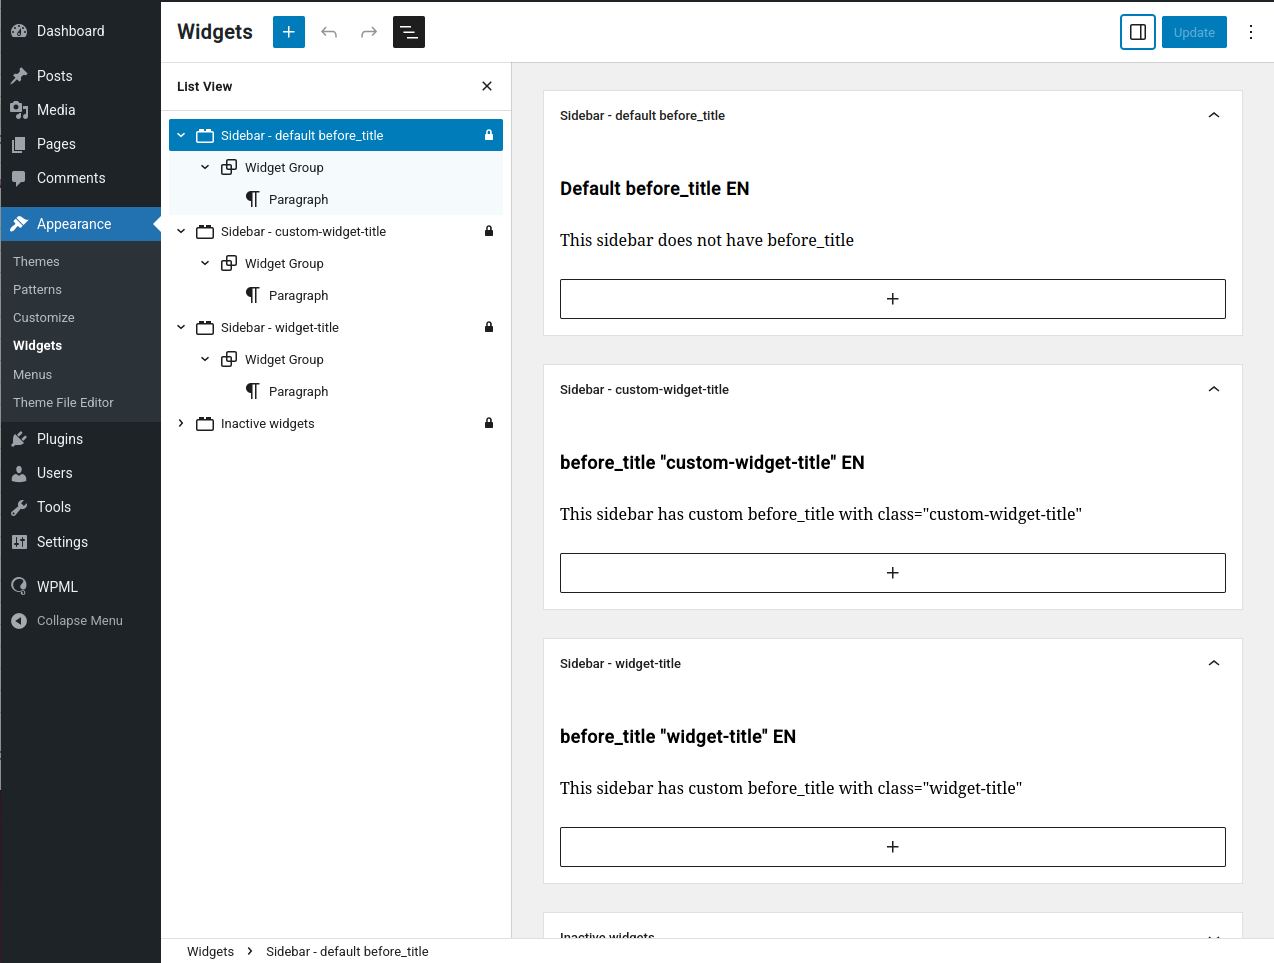Collapse the Sidebar - widget-title panel in the editor
1274x963 pixels.
coord(1214,663)
